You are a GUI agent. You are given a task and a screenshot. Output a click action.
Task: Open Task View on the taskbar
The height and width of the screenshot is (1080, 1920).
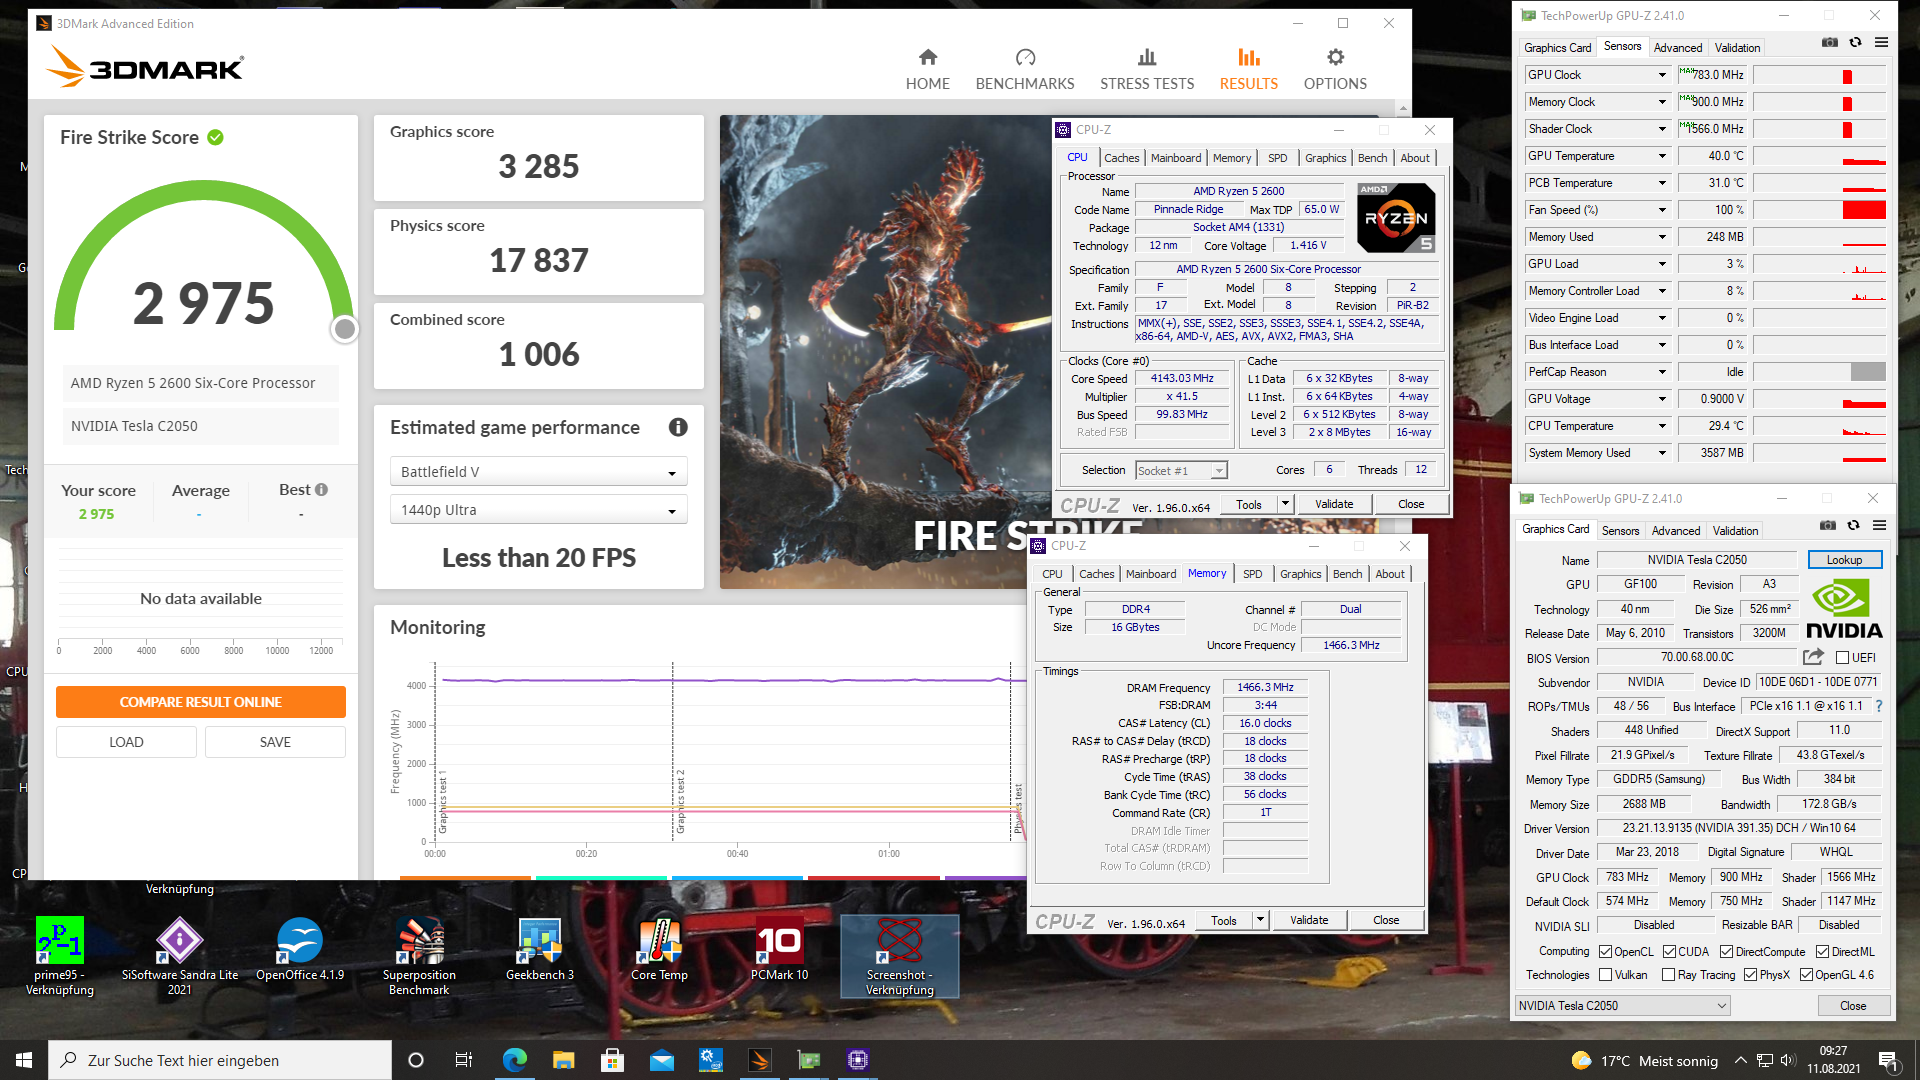[463, 1060]
